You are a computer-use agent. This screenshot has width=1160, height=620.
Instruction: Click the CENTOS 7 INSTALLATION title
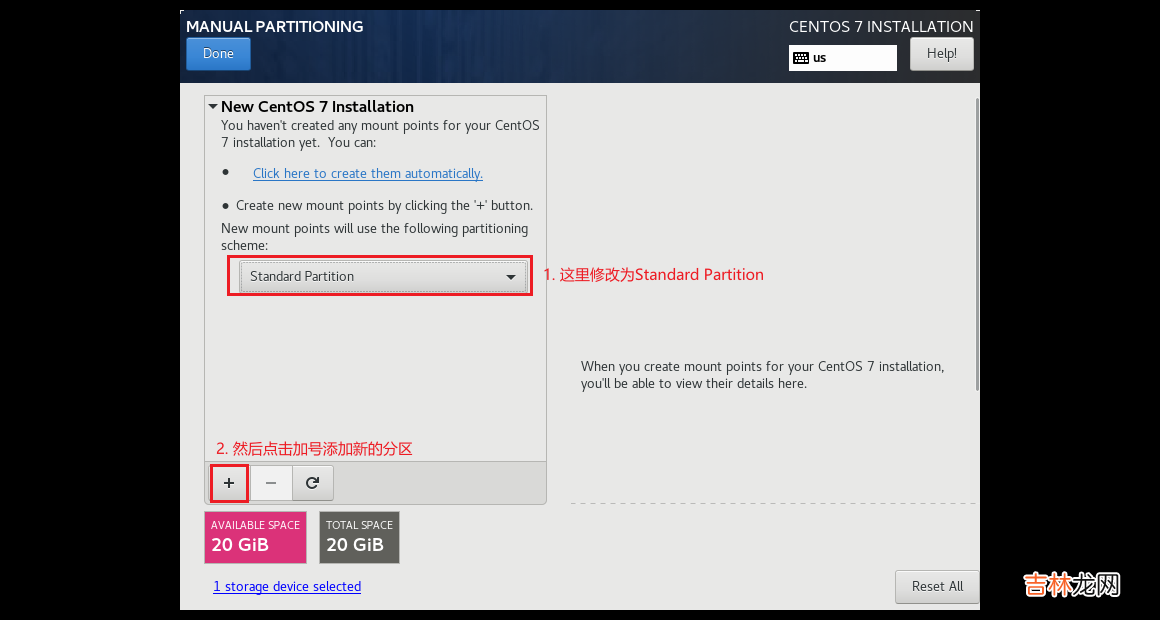(881, 27)
